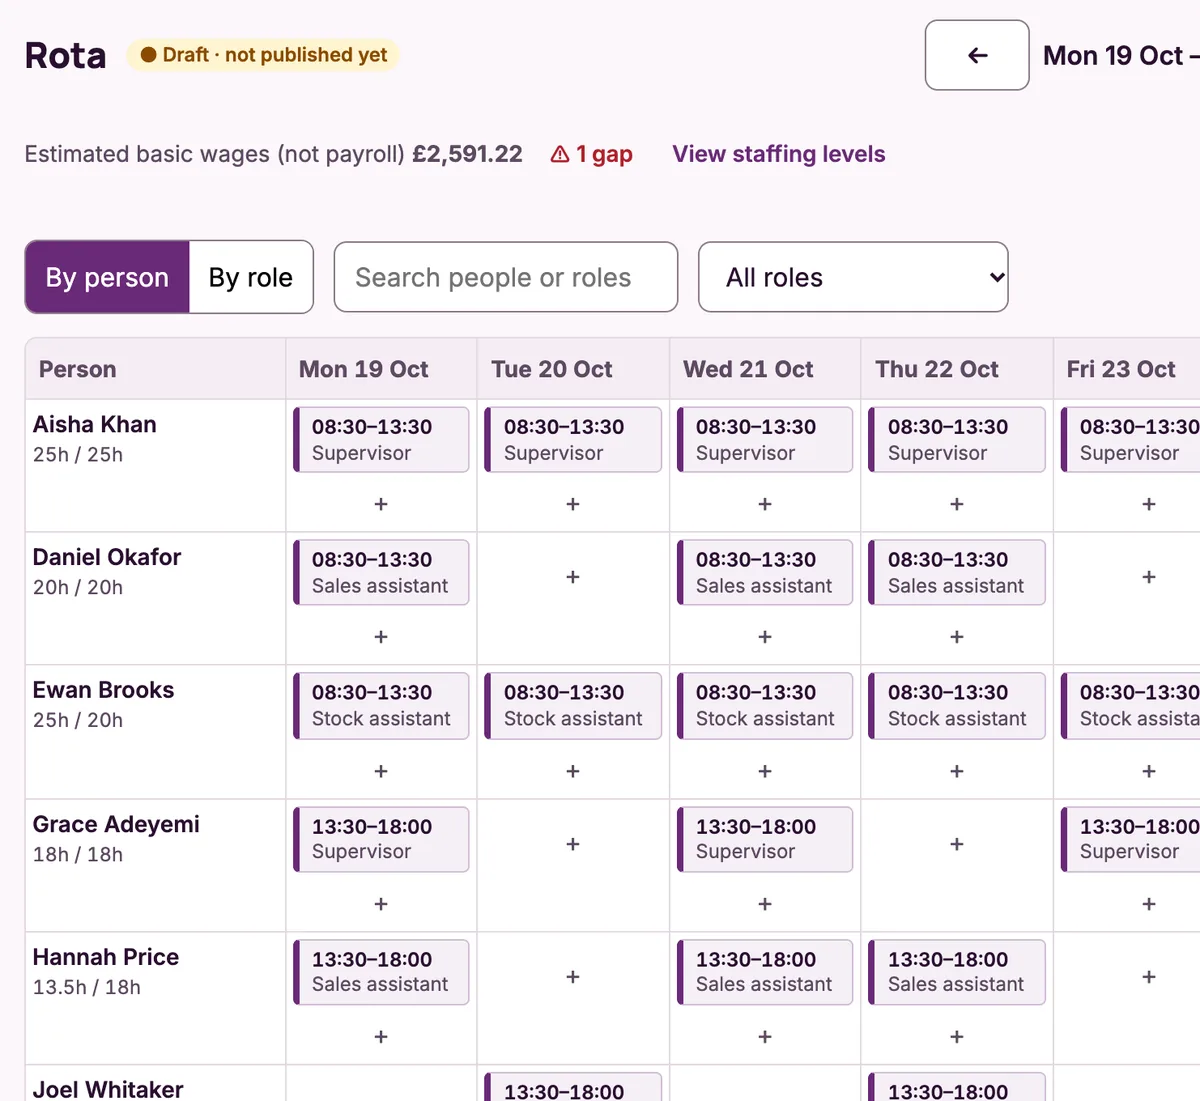1200x1101 pixels.
Task: Open Daniel Okafor's Thursday Sales assistant shift
Action: point(957,572)
